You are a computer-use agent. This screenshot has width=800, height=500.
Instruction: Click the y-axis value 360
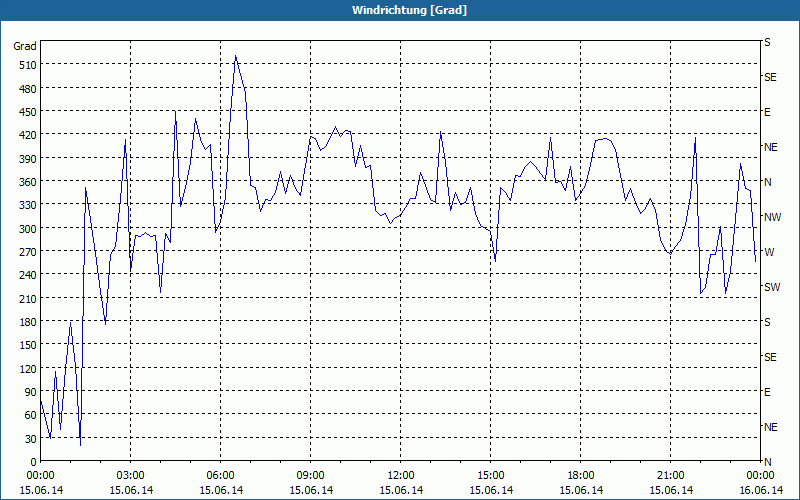(28, 182)
